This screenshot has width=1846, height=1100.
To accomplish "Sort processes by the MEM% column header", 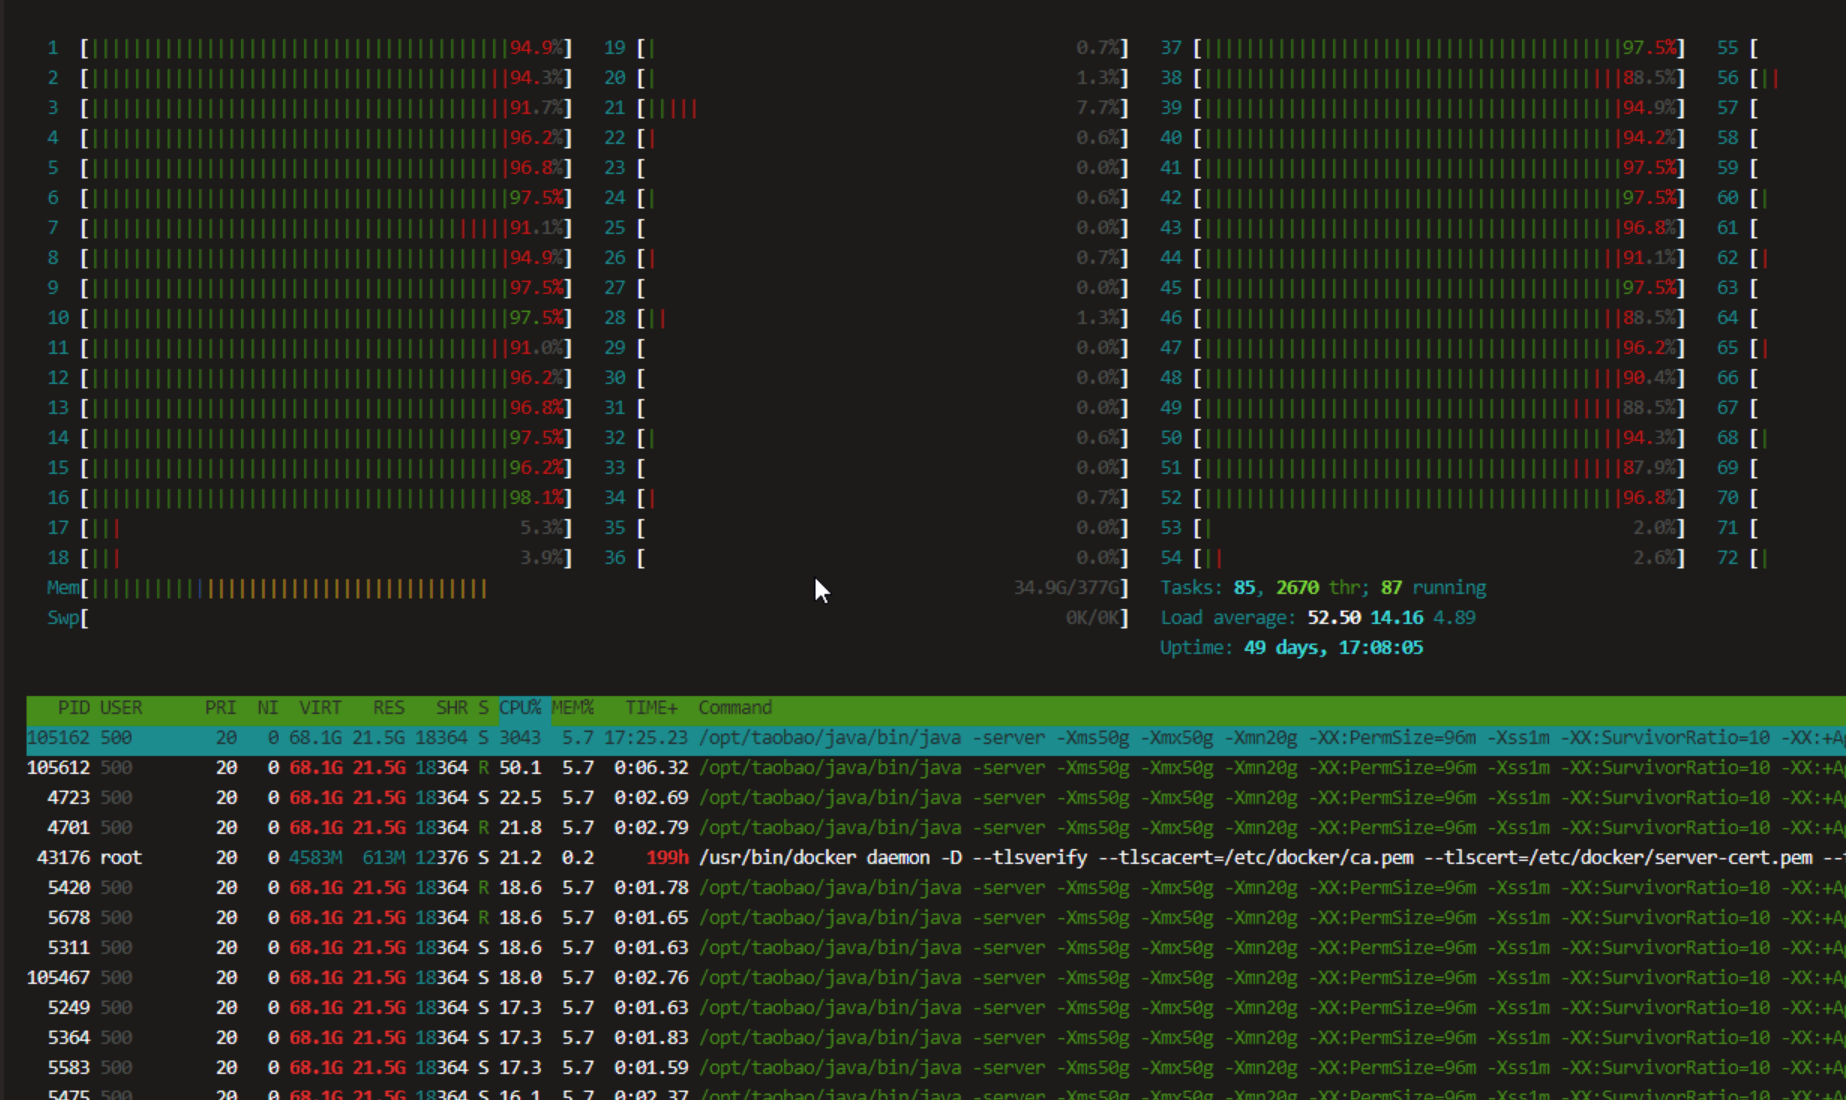I will click(x=573, y=708).
